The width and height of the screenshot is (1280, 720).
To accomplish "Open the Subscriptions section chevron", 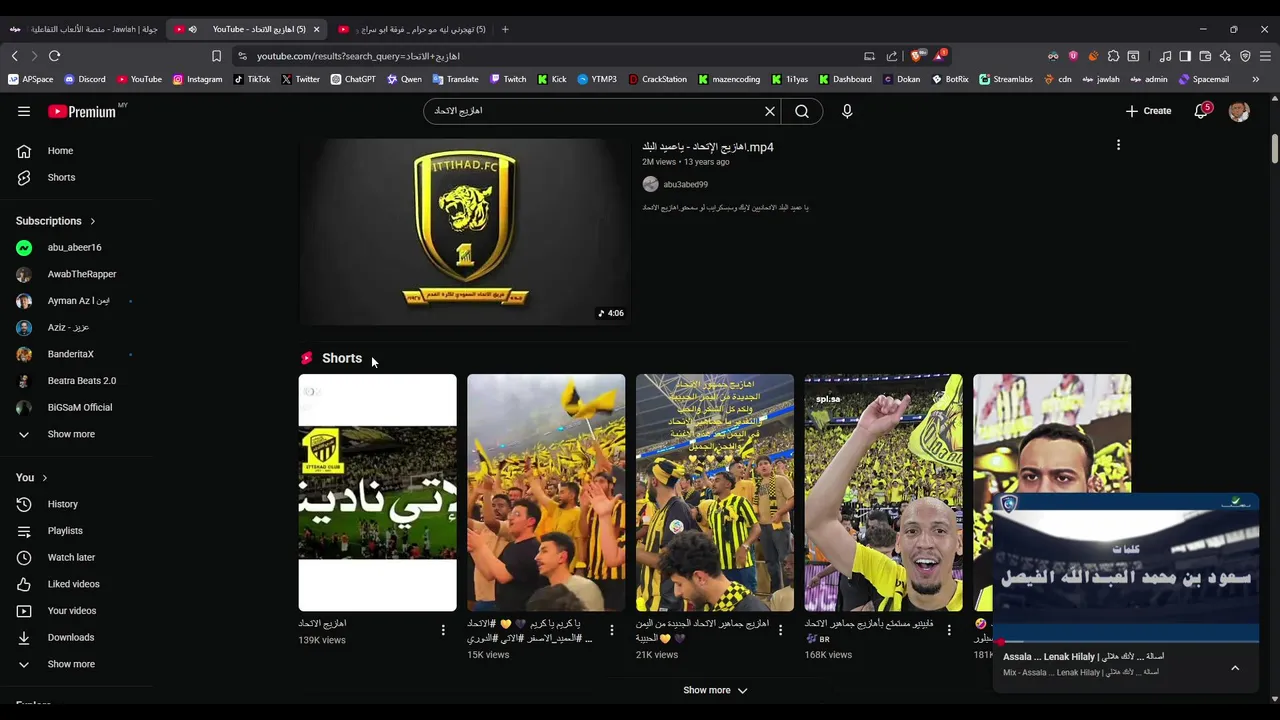I will [92, 221].
